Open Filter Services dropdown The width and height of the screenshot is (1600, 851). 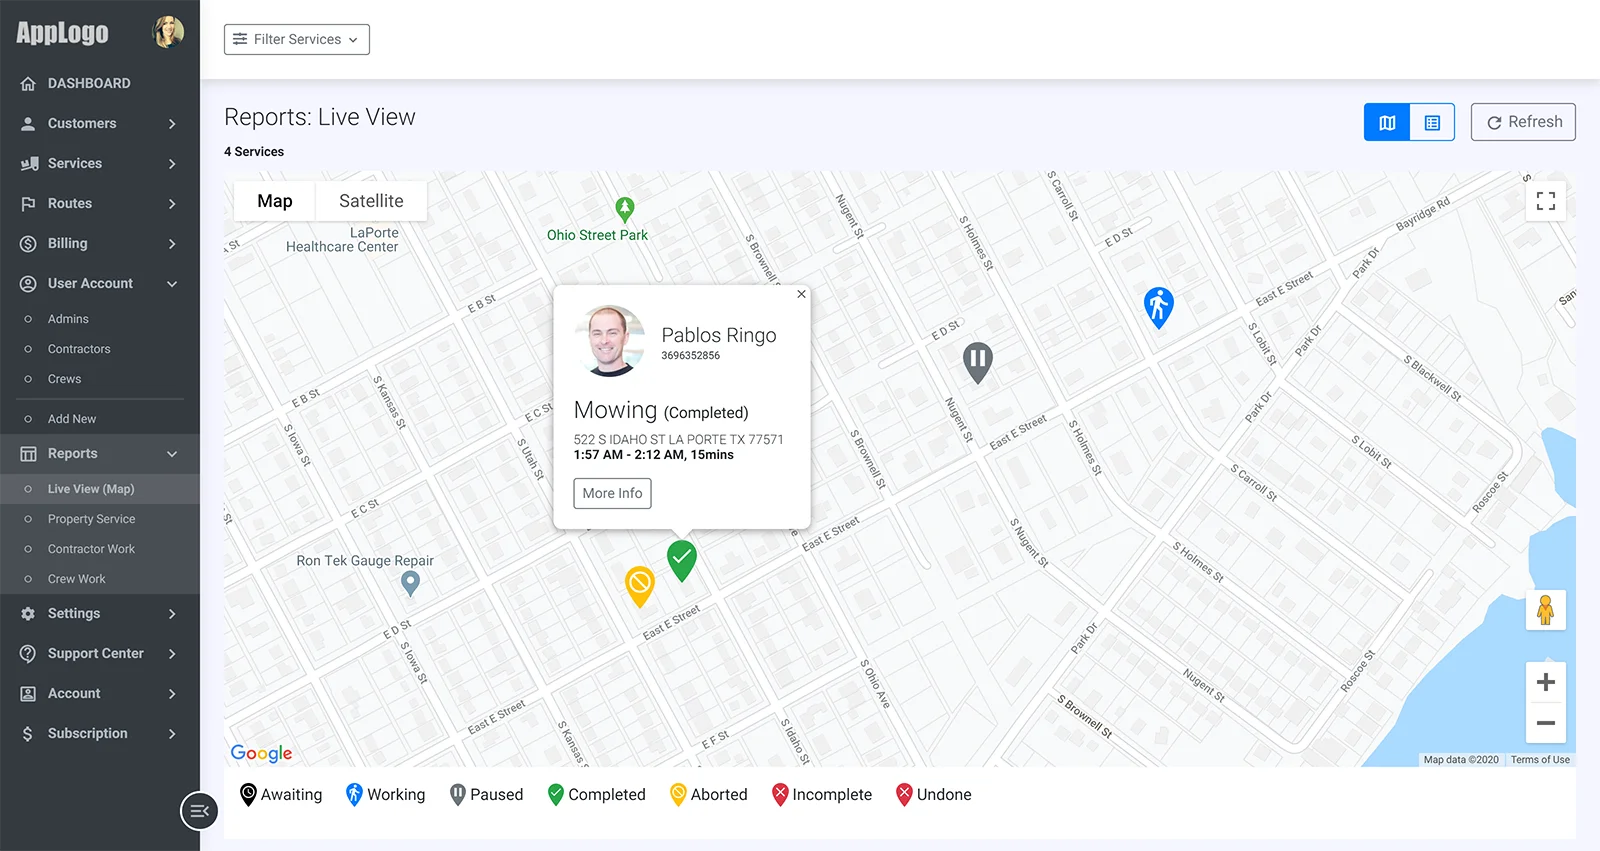pos(297,39)
